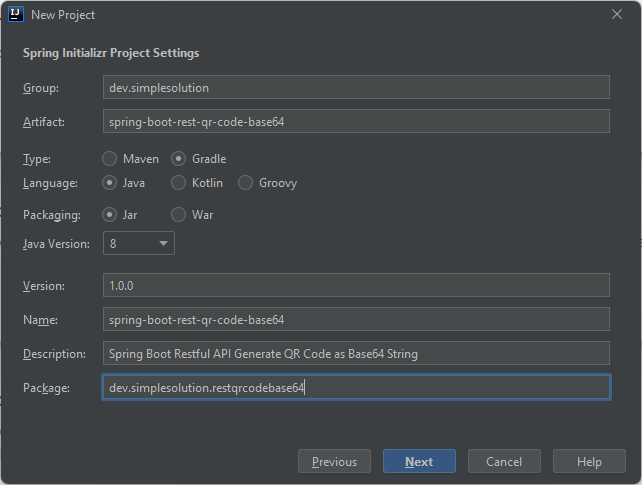642x485 pixels.
Task: Click the Package name field
Action: click(x=356, y=387)
